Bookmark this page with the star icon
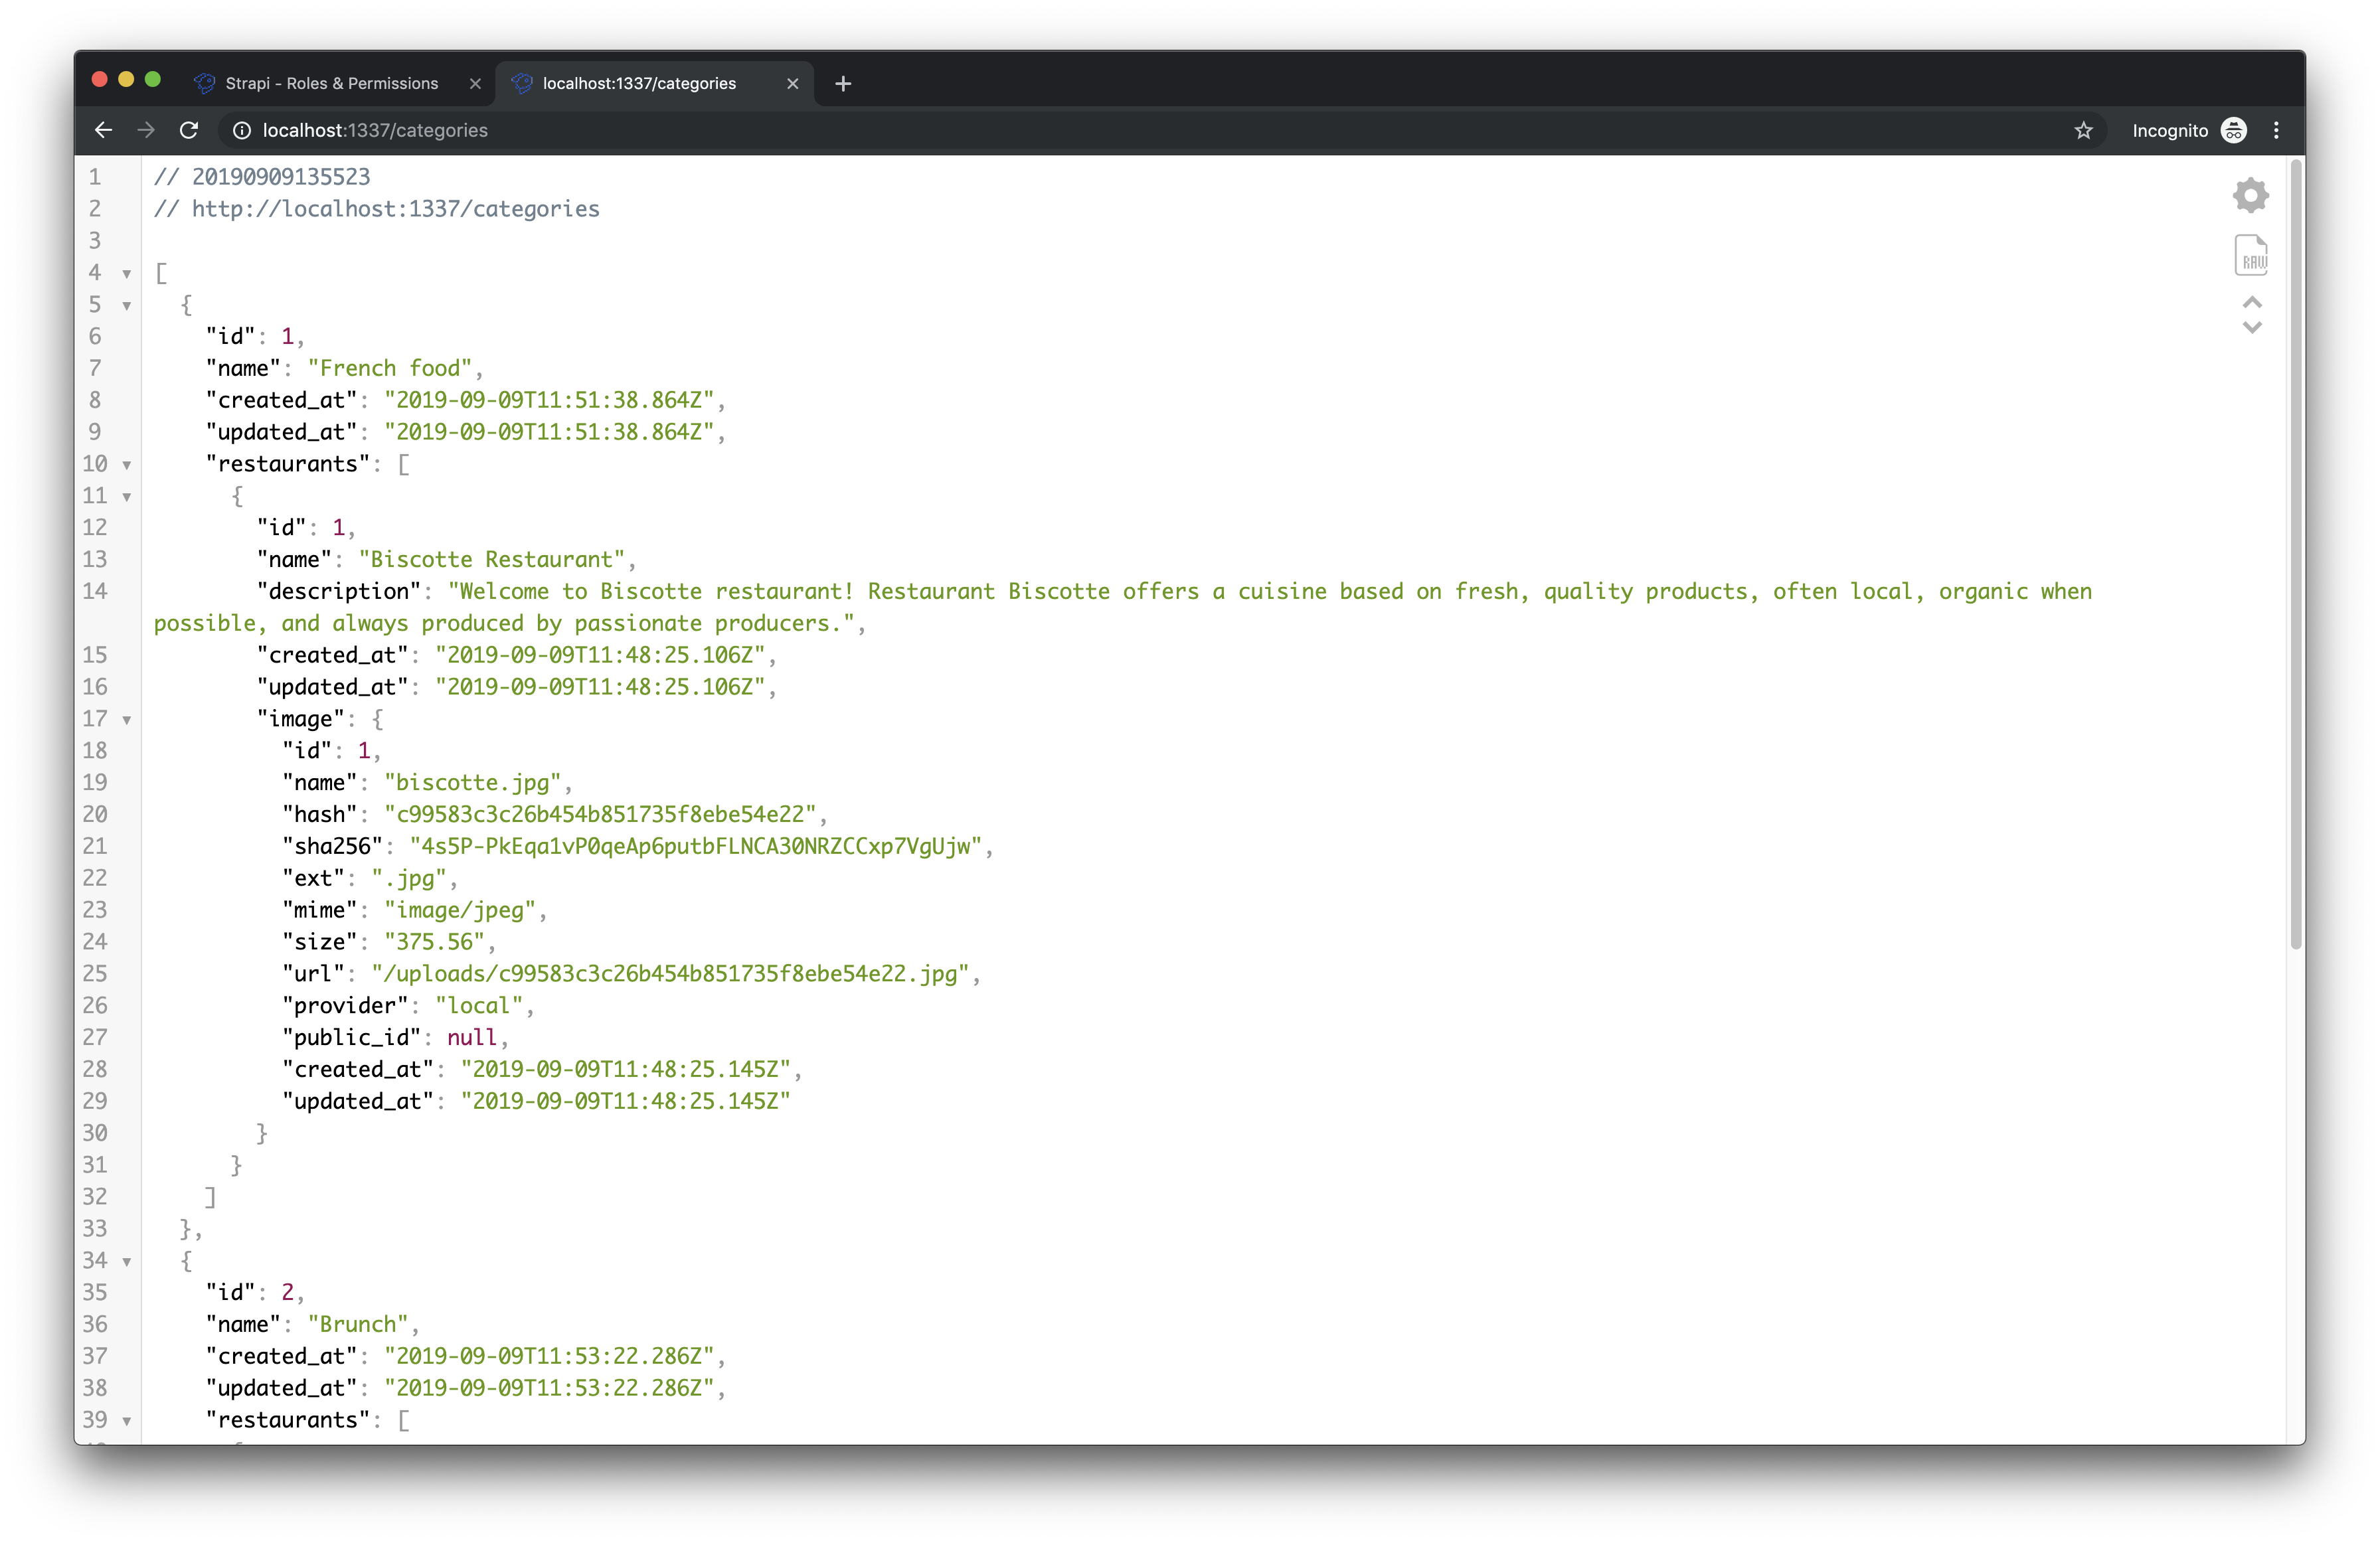Image resolution: width=2380 pixels, height=1543 pixels. click(2085, 130)
